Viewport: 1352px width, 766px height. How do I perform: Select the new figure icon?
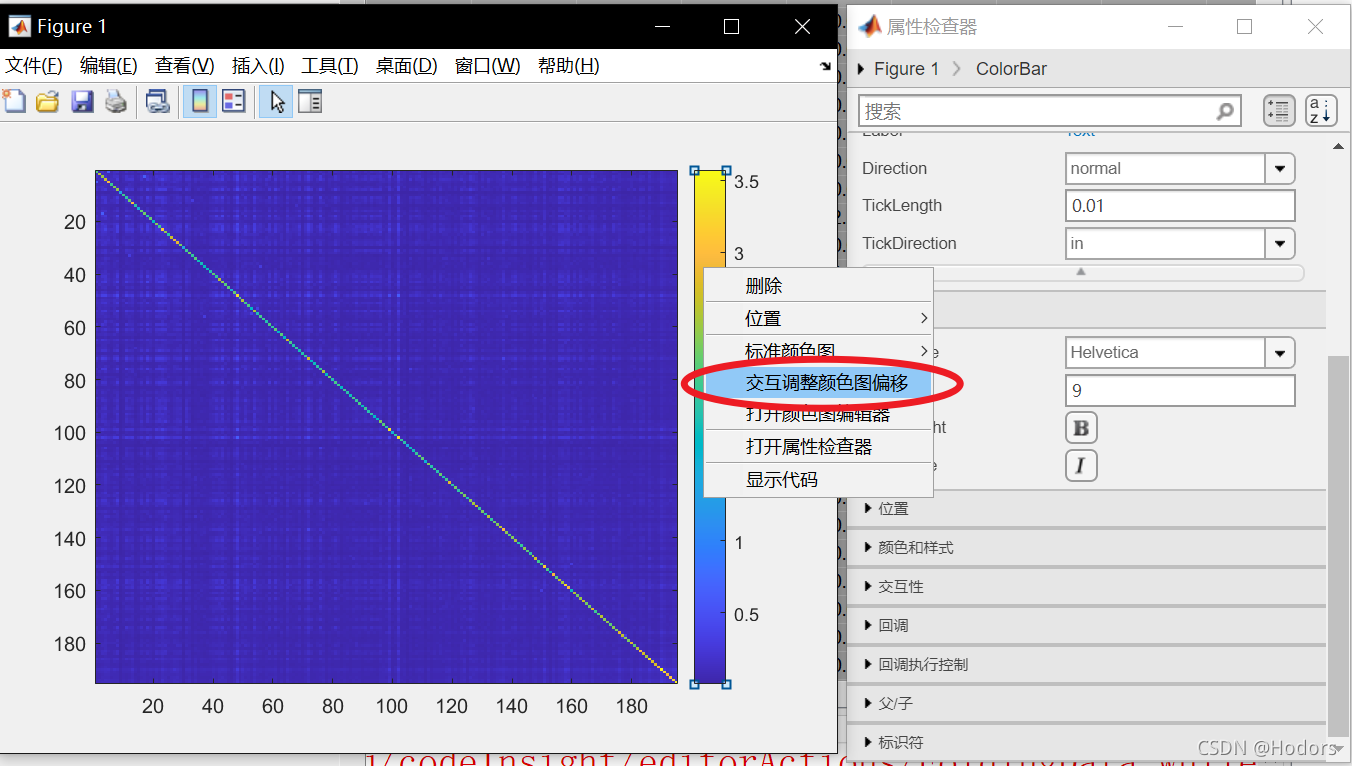pyautogui.click(x=14, y=100)
